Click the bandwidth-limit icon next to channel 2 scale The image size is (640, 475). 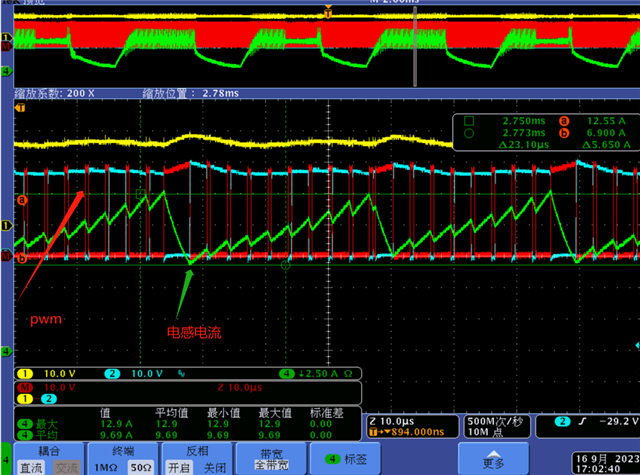tap(181, 373)
